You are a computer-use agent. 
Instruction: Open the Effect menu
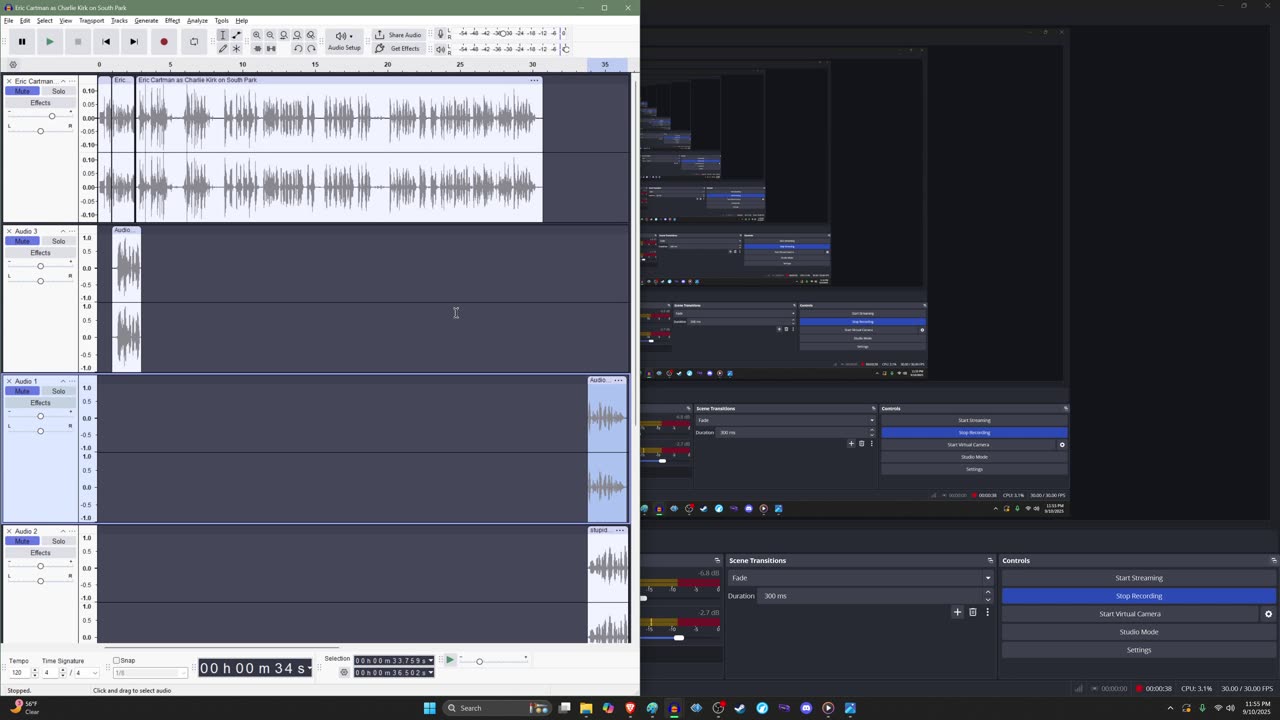coord(172,21)
